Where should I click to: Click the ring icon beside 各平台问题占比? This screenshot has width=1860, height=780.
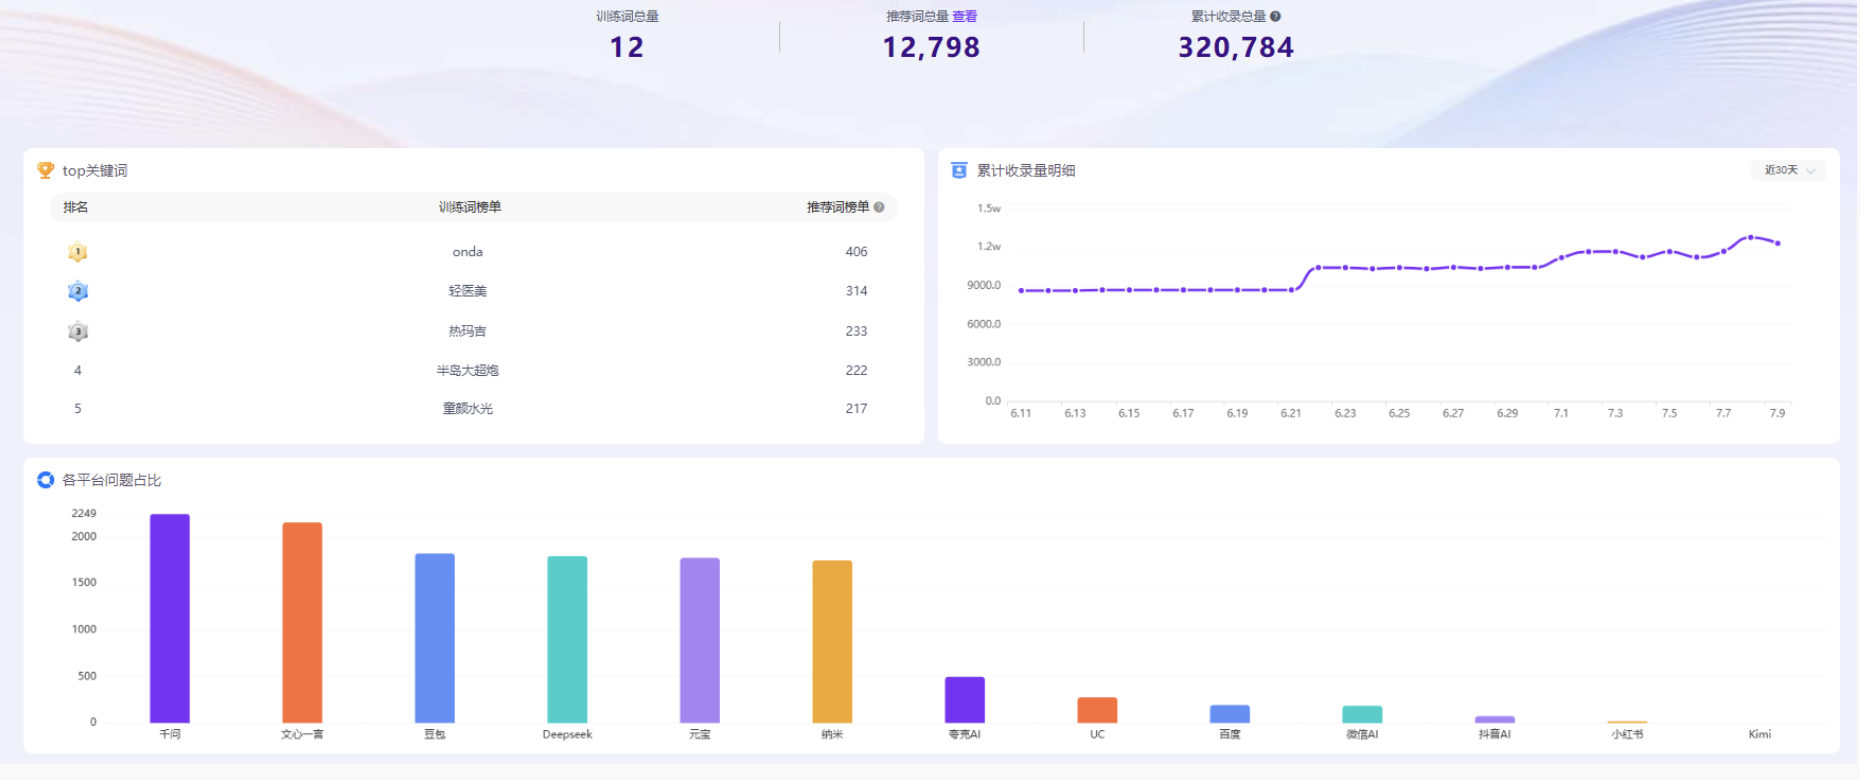point(45,480)
